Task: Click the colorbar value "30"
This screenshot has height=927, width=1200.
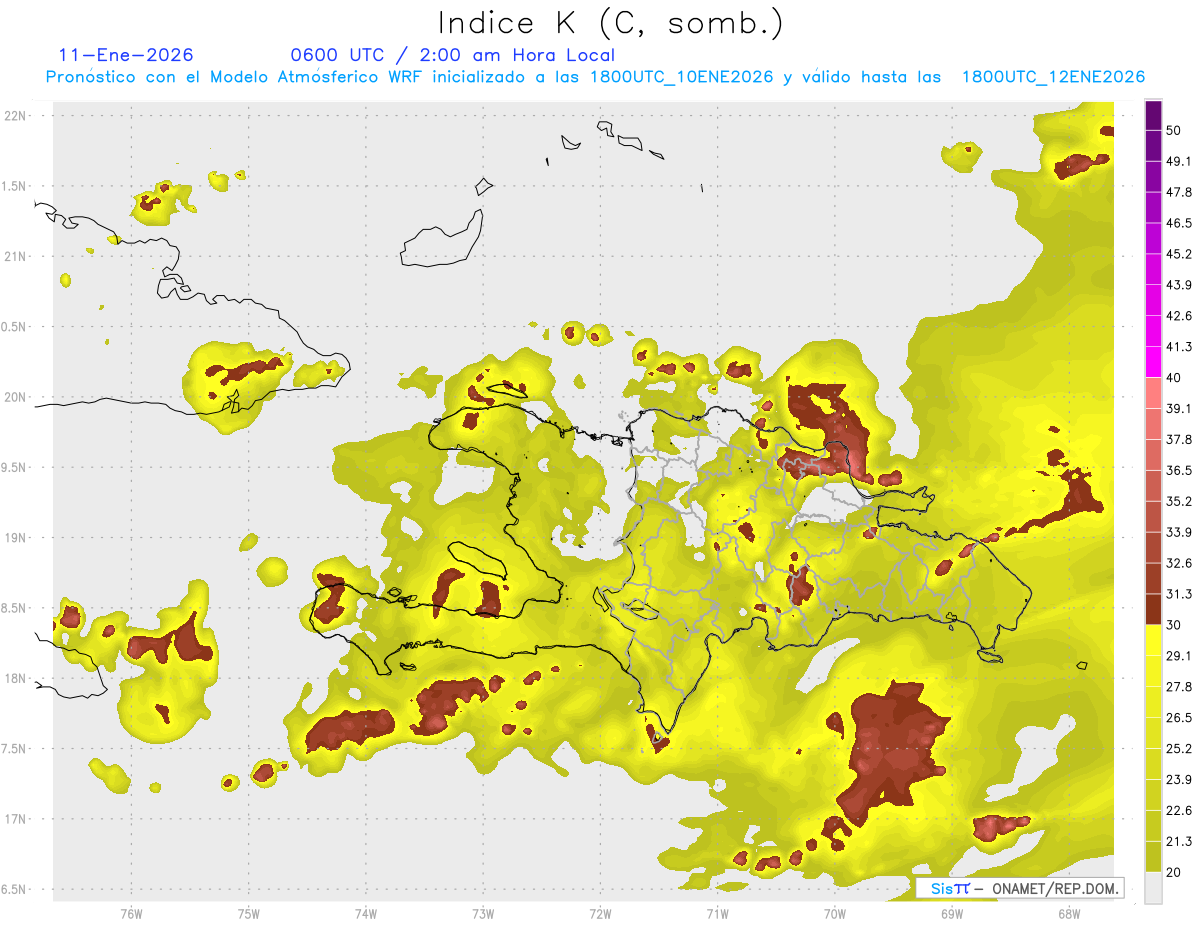Action: pos(1174,625)
